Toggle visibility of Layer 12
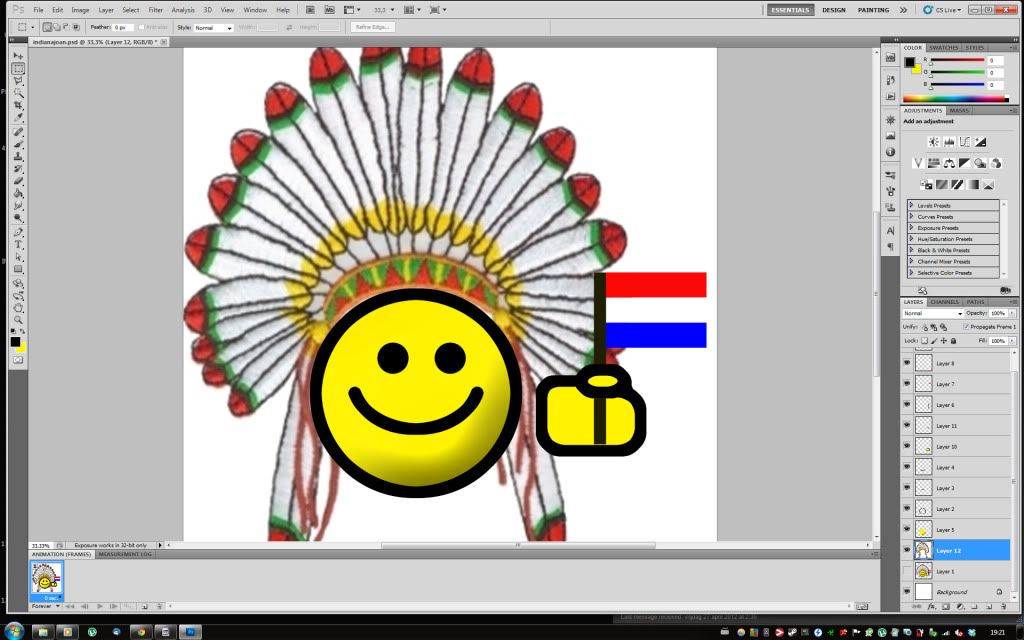 [906, 550]
